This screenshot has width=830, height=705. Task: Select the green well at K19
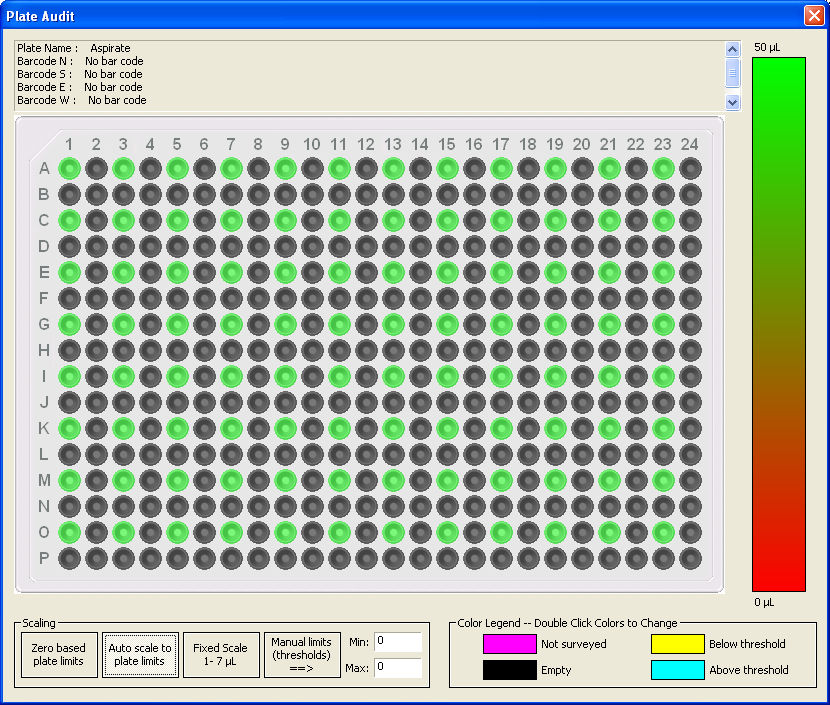pyautogui.click(x=555, y=428)
